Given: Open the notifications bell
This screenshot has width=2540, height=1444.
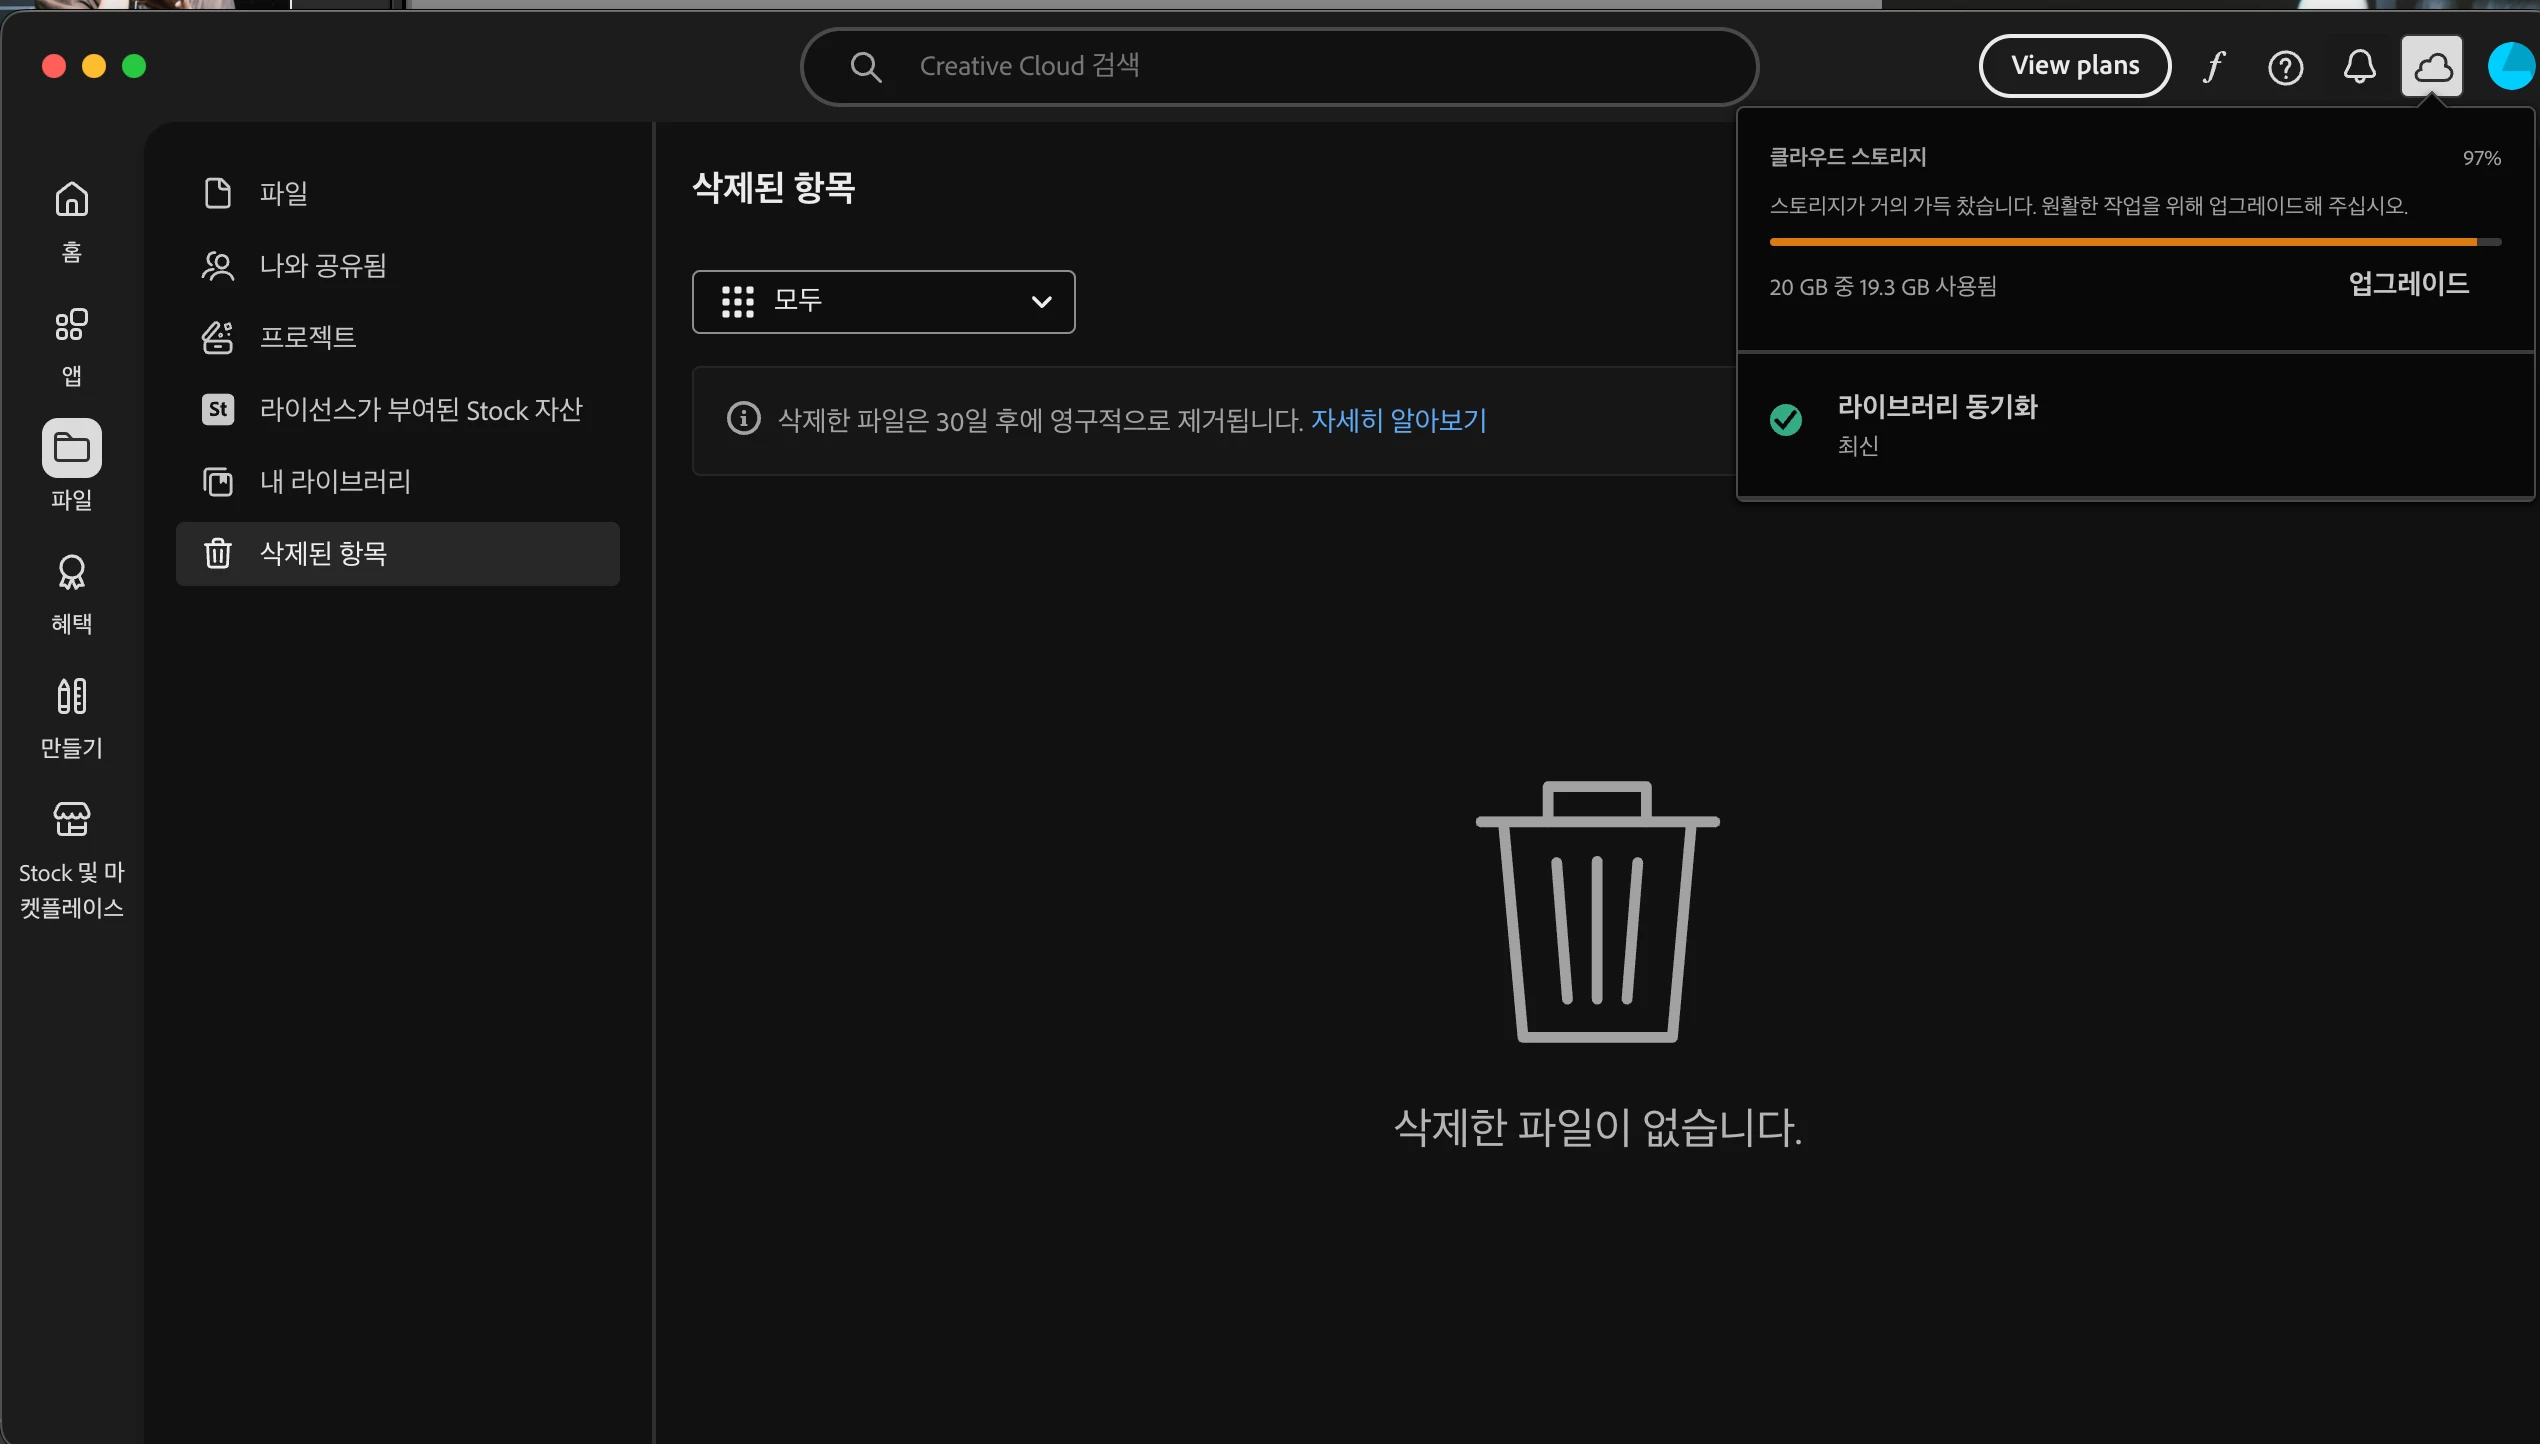Looking at the screenshot, I should [x=2359, y=67].
